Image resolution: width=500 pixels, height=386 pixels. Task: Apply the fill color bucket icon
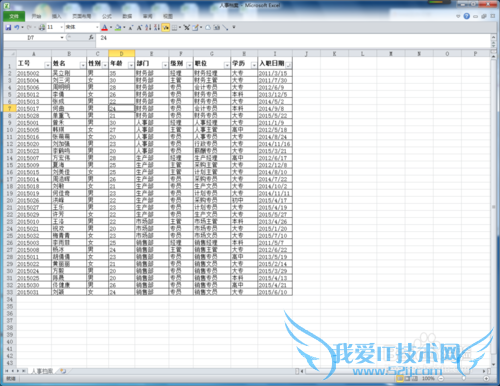[x=118, y=27]
